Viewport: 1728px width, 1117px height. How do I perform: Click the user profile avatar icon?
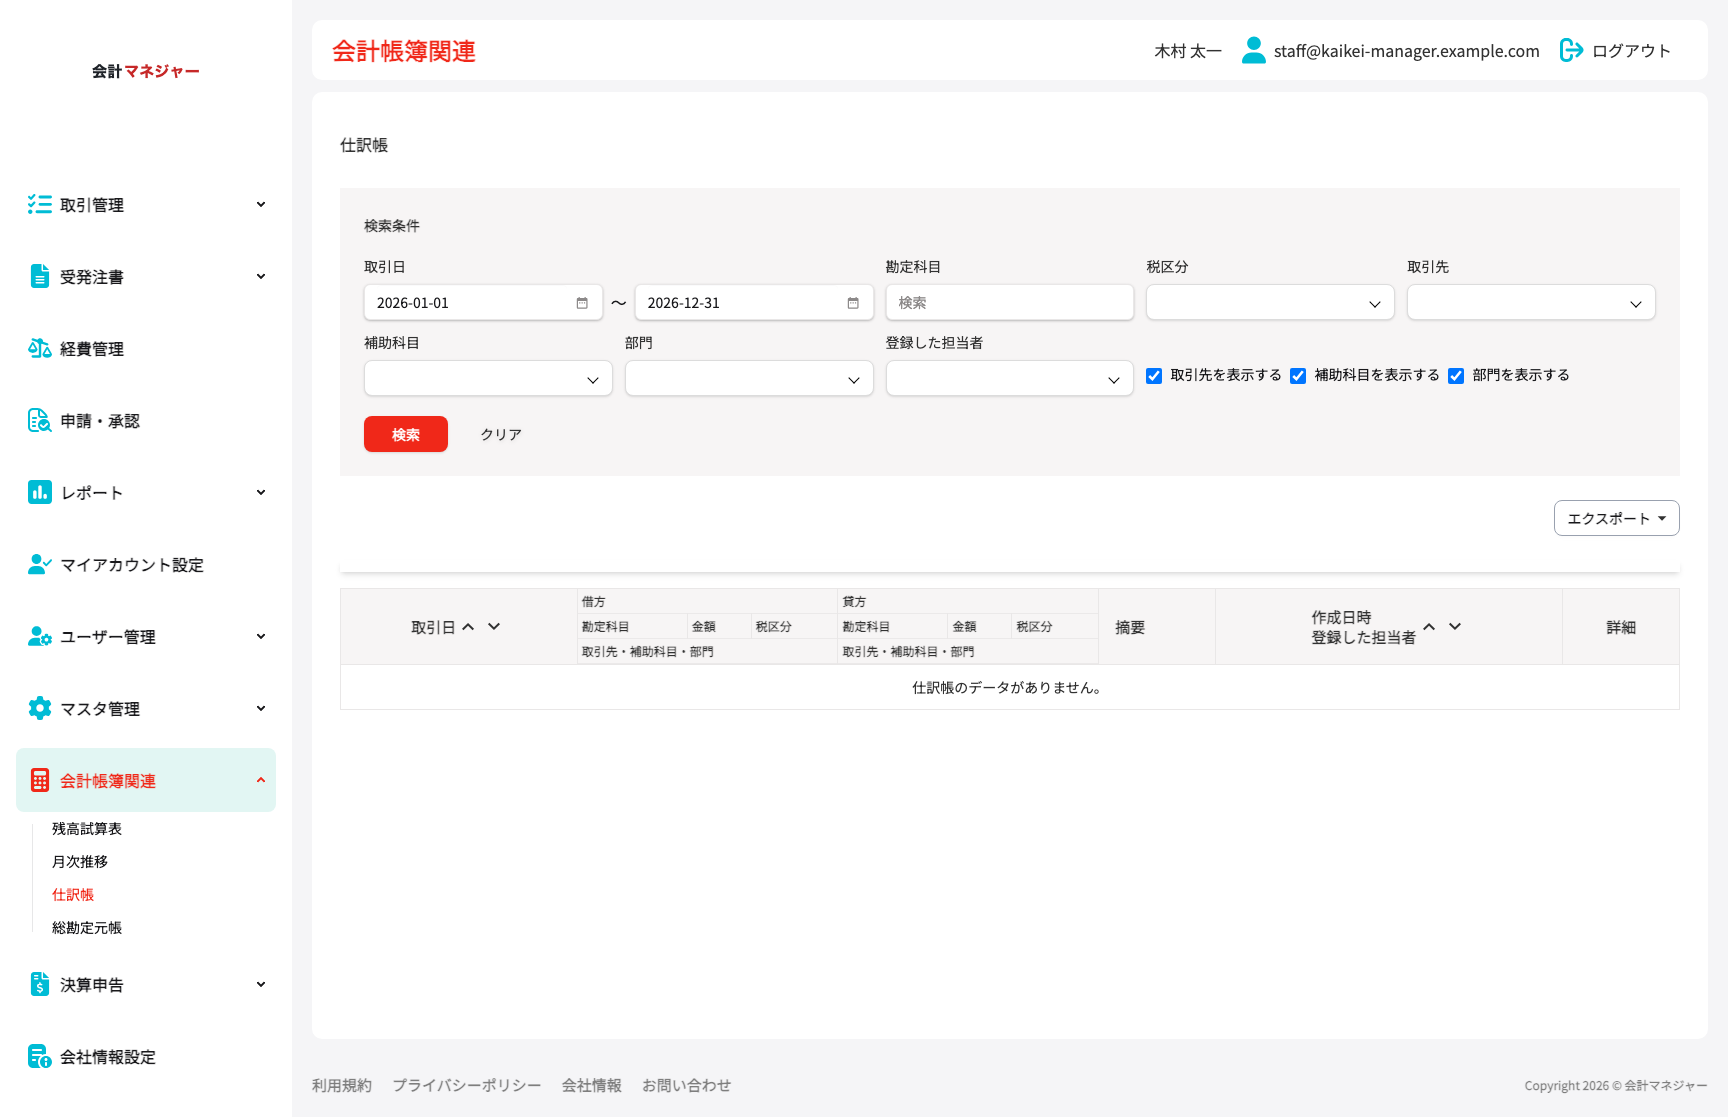coord(1253,50)
